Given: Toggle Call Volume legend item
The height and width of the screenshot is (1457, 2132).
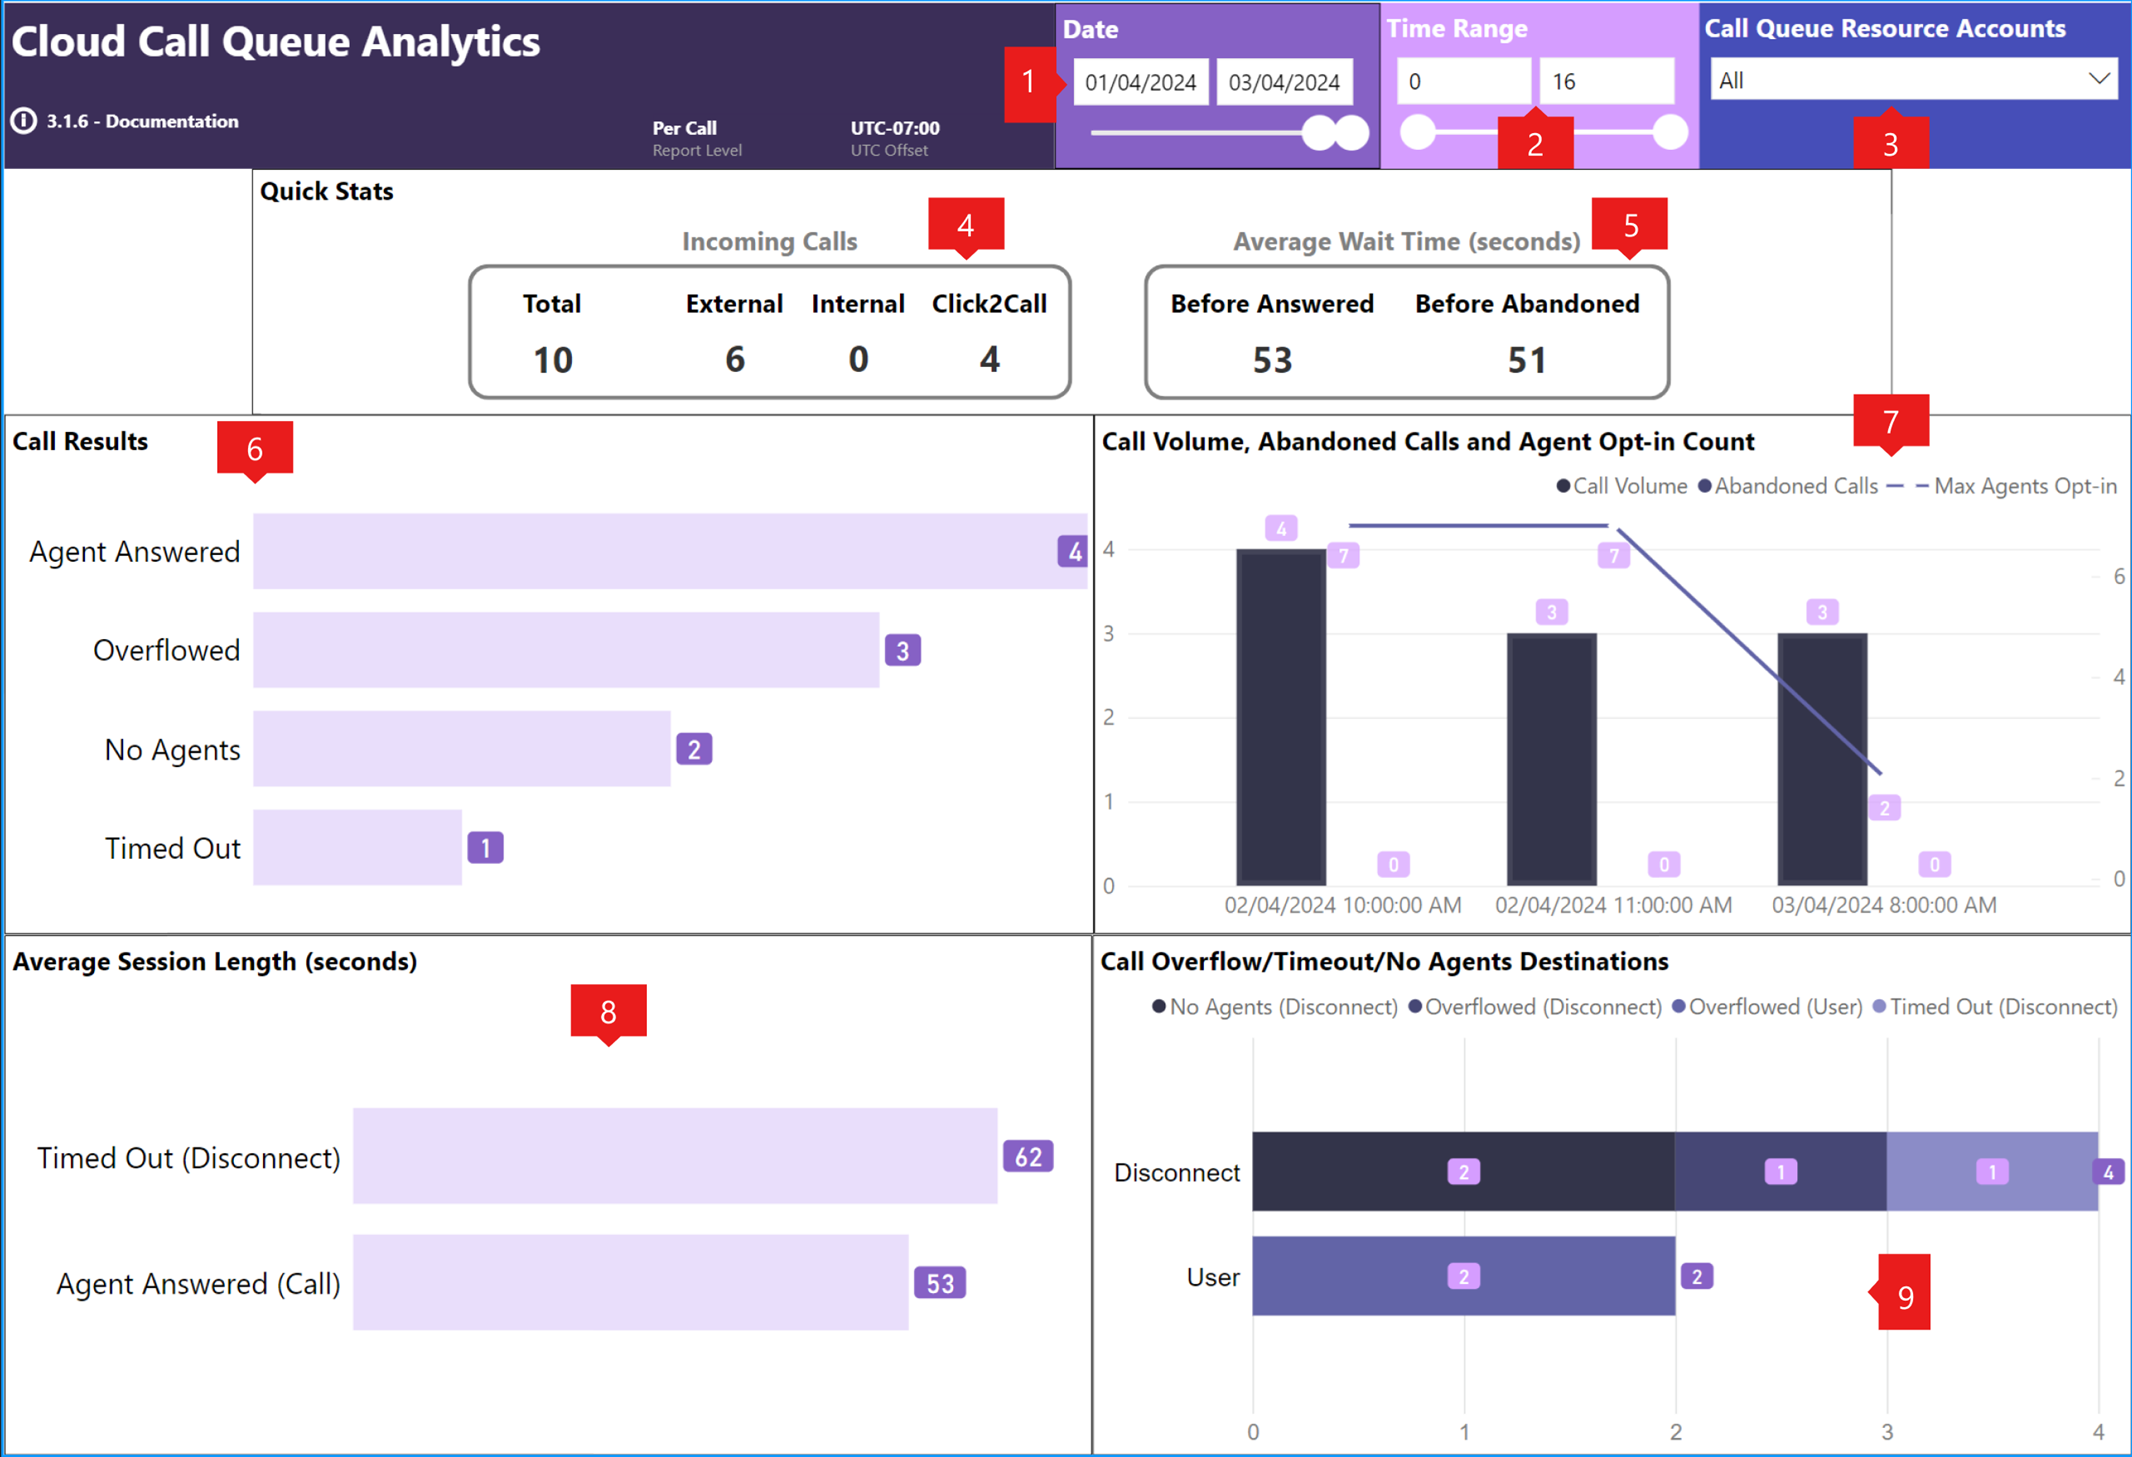Looking at the screenshot, I should 1621,486.
